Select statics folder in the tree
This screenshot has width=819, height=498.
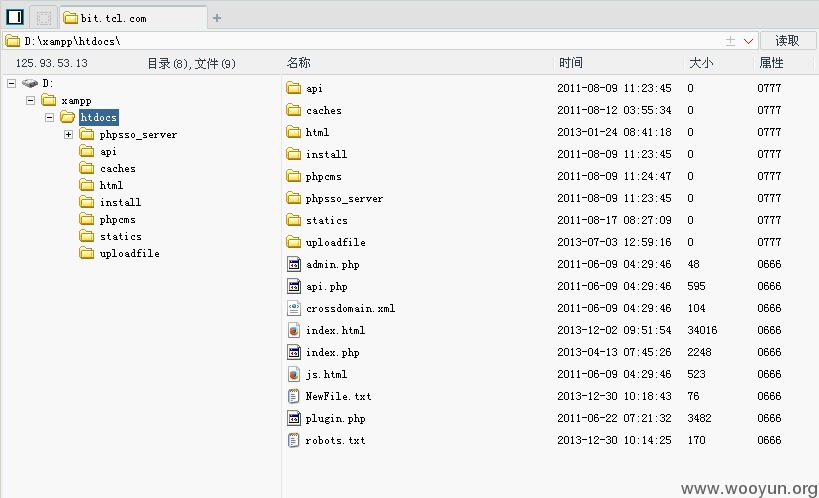pos(121,236)
